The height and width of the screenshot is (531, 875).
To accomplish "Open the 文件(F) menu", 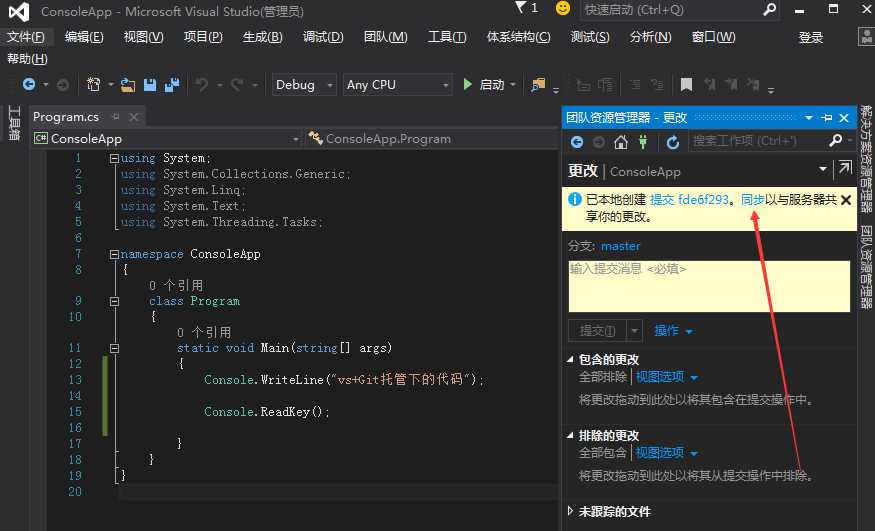I will [x=26, y=37].
